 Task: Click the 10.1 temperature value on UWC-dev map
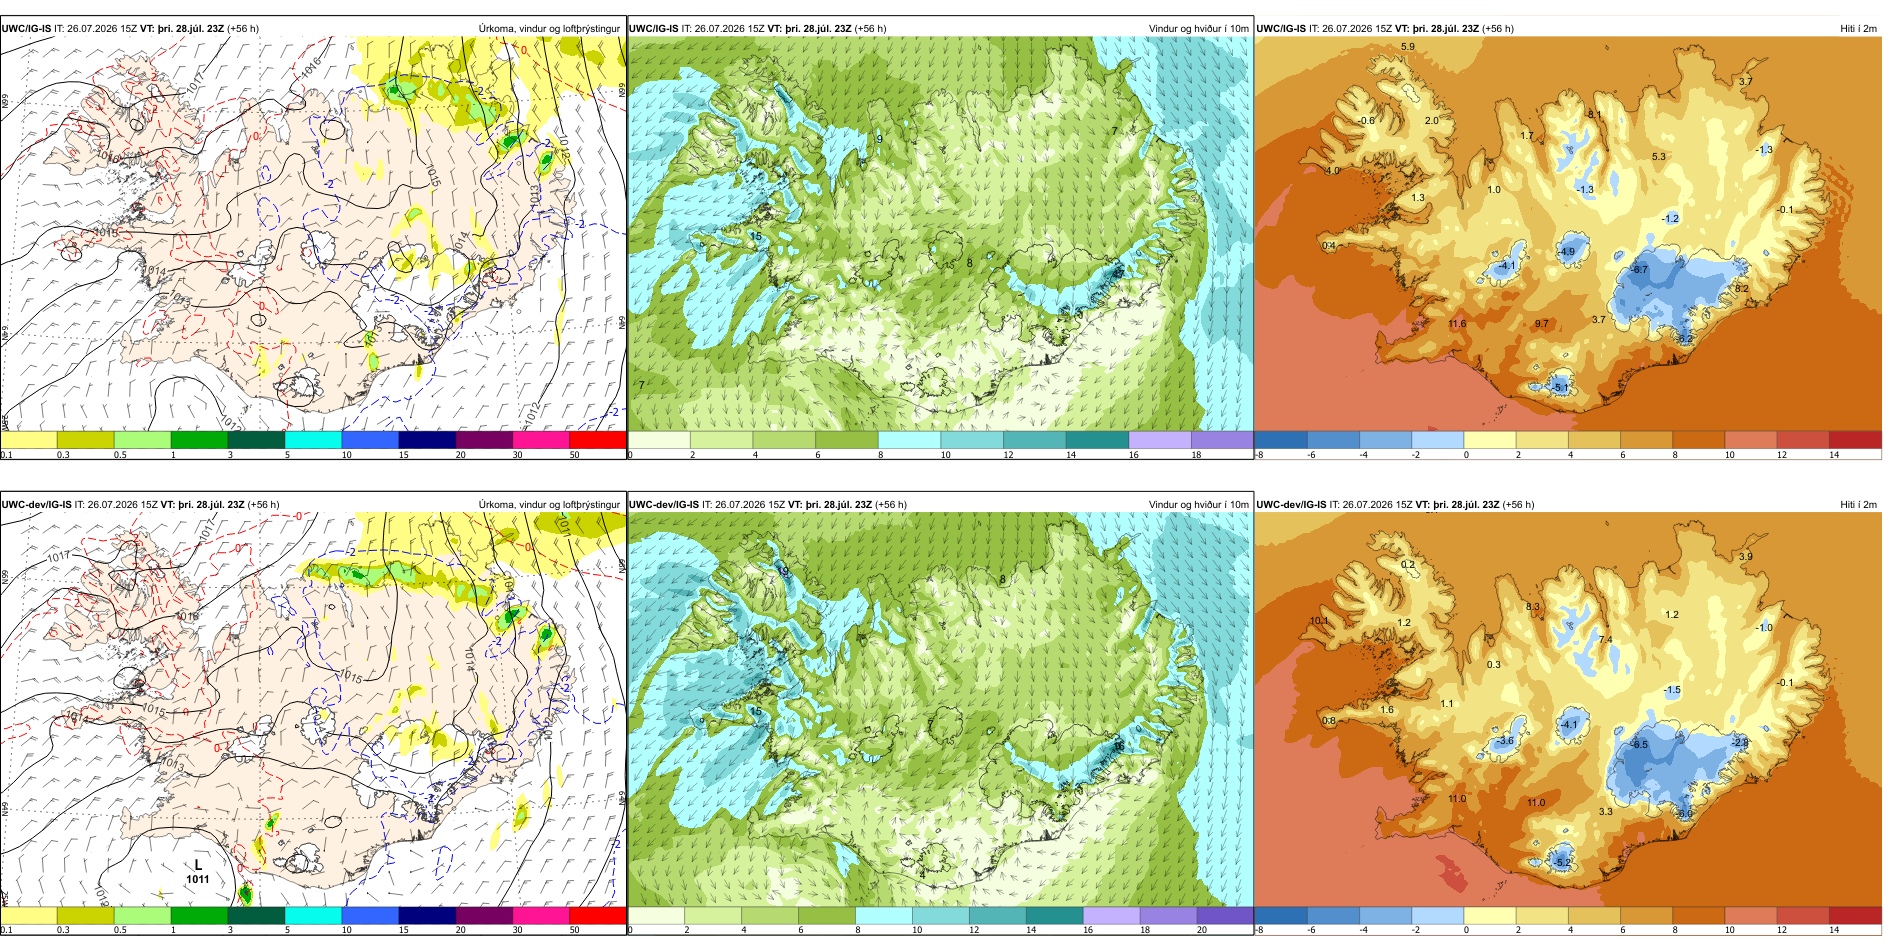1320,621
